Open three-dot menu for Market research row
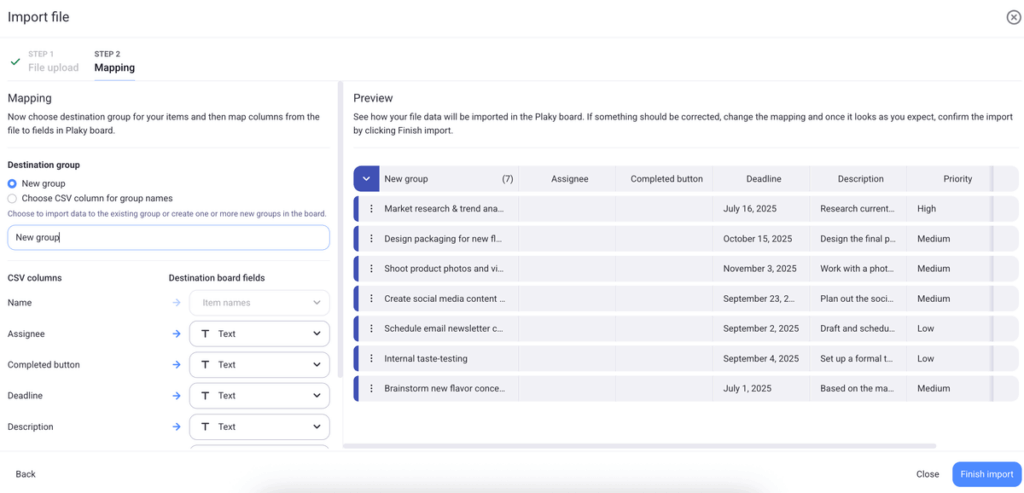1024x493 pixels. 371,209
